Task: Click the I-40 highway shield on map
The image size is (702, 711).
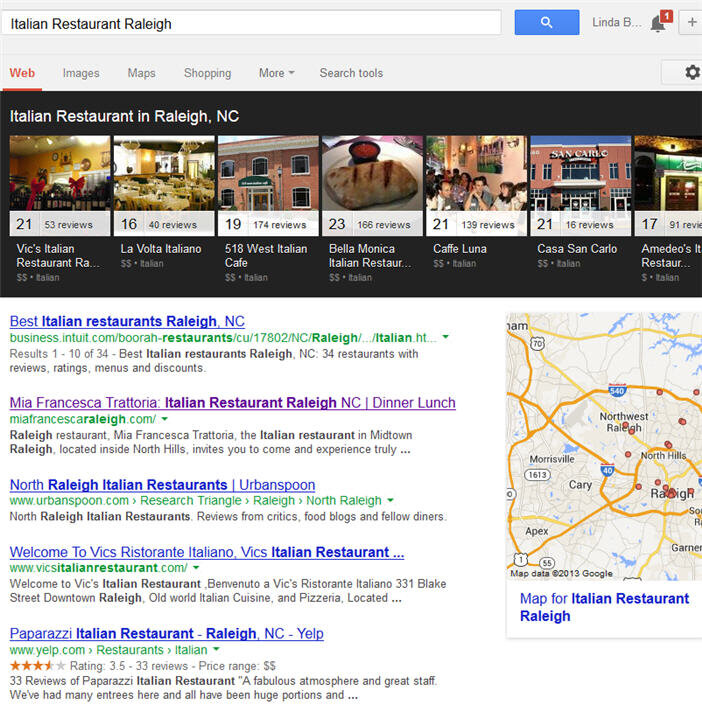Action: pyautogui.click(x=607, y=470)
